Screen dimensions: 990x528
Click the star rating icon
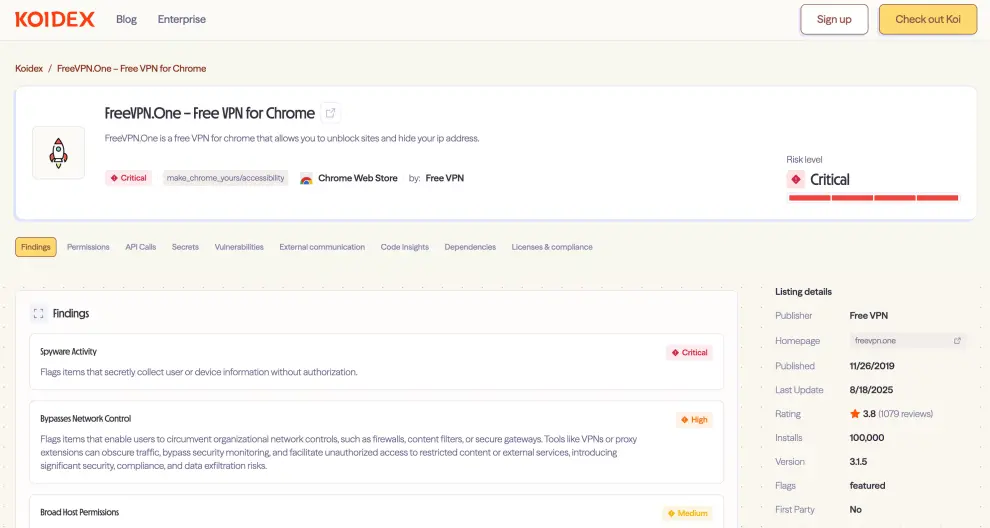coord(855,414)
